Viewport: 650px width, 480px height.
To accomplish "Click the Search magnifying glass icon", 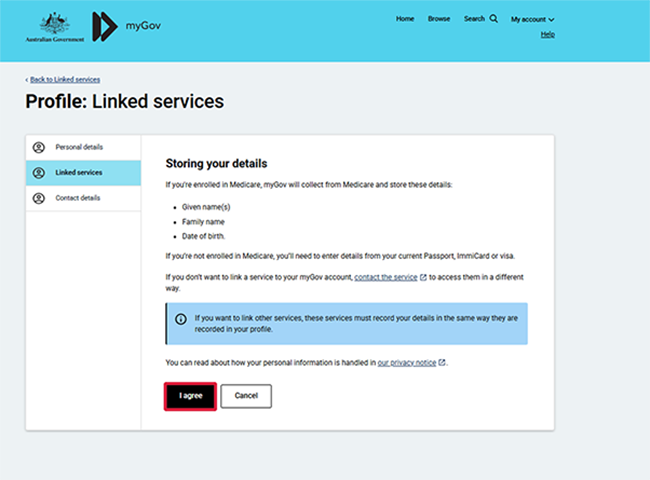I will pos(493,18).
